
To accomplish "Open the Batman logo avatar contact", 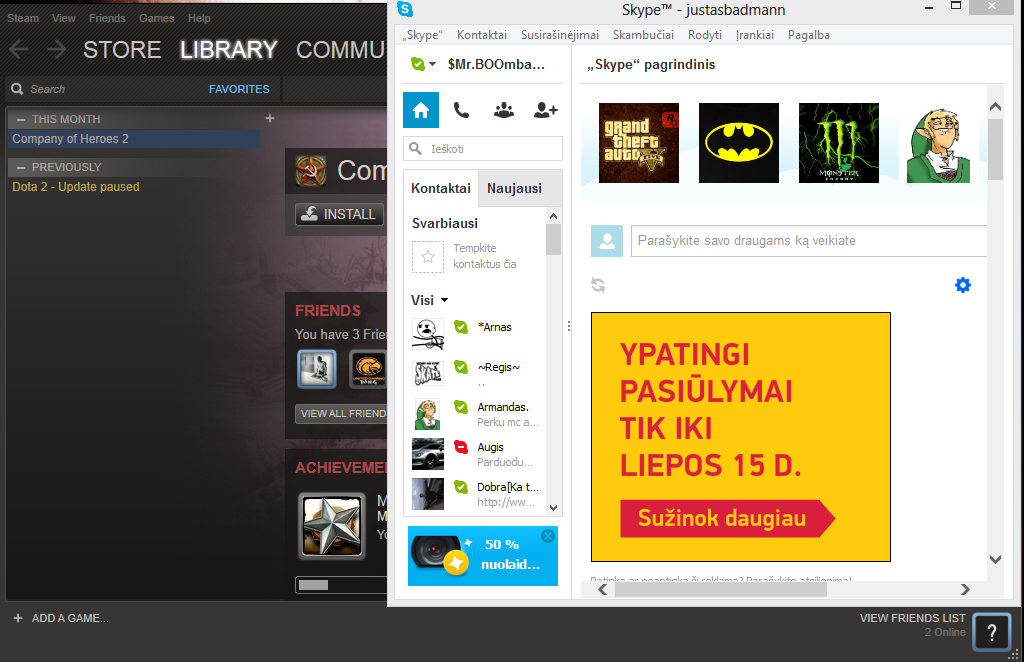I will click(x=739, y=143).
